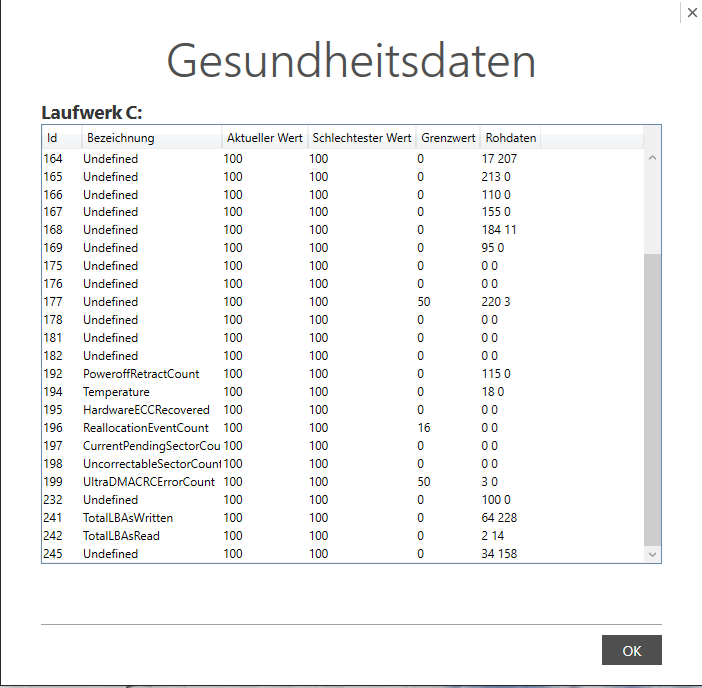The image size is (702, 688).
Task: Click raw data value 2 14
Action: (x=493, y=535)
